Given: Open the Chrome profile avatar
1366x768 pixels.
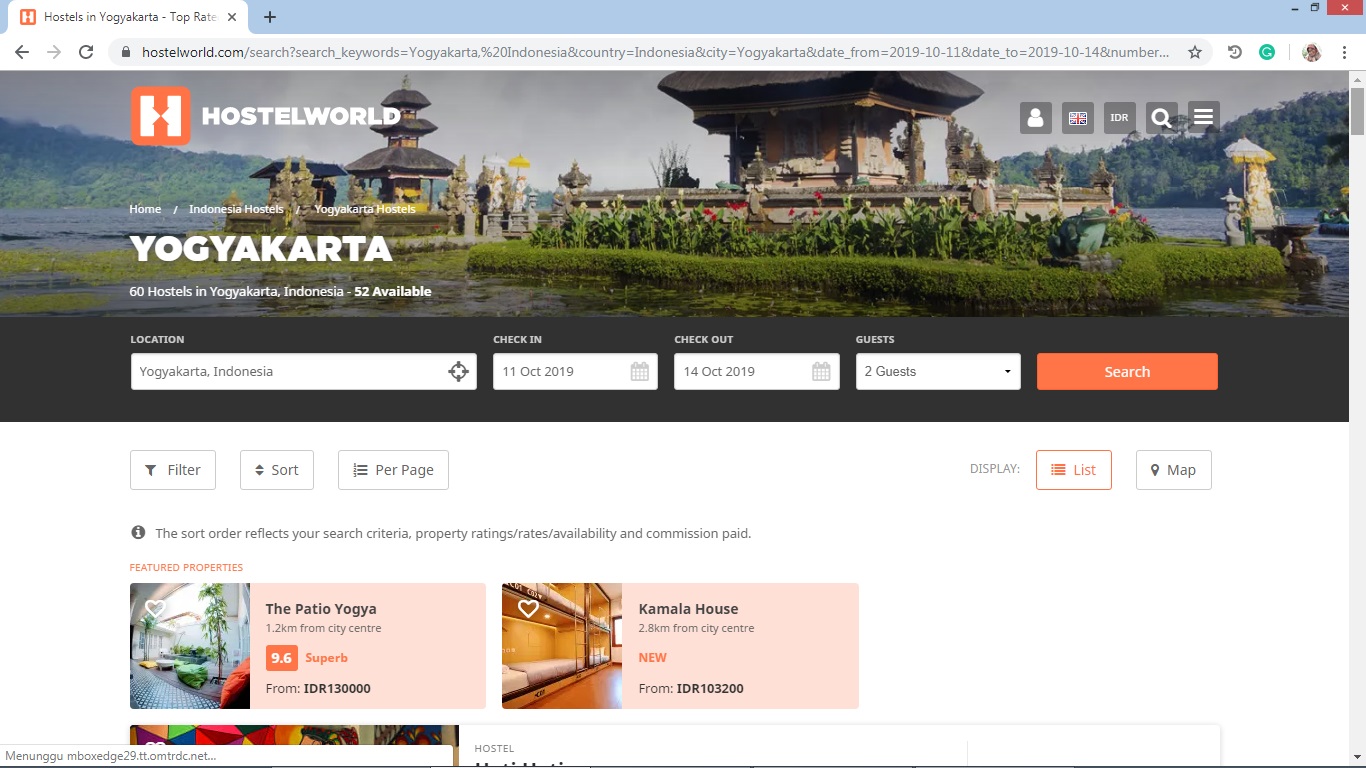Looking at the screenshot, I should (x=1311, y=52).
